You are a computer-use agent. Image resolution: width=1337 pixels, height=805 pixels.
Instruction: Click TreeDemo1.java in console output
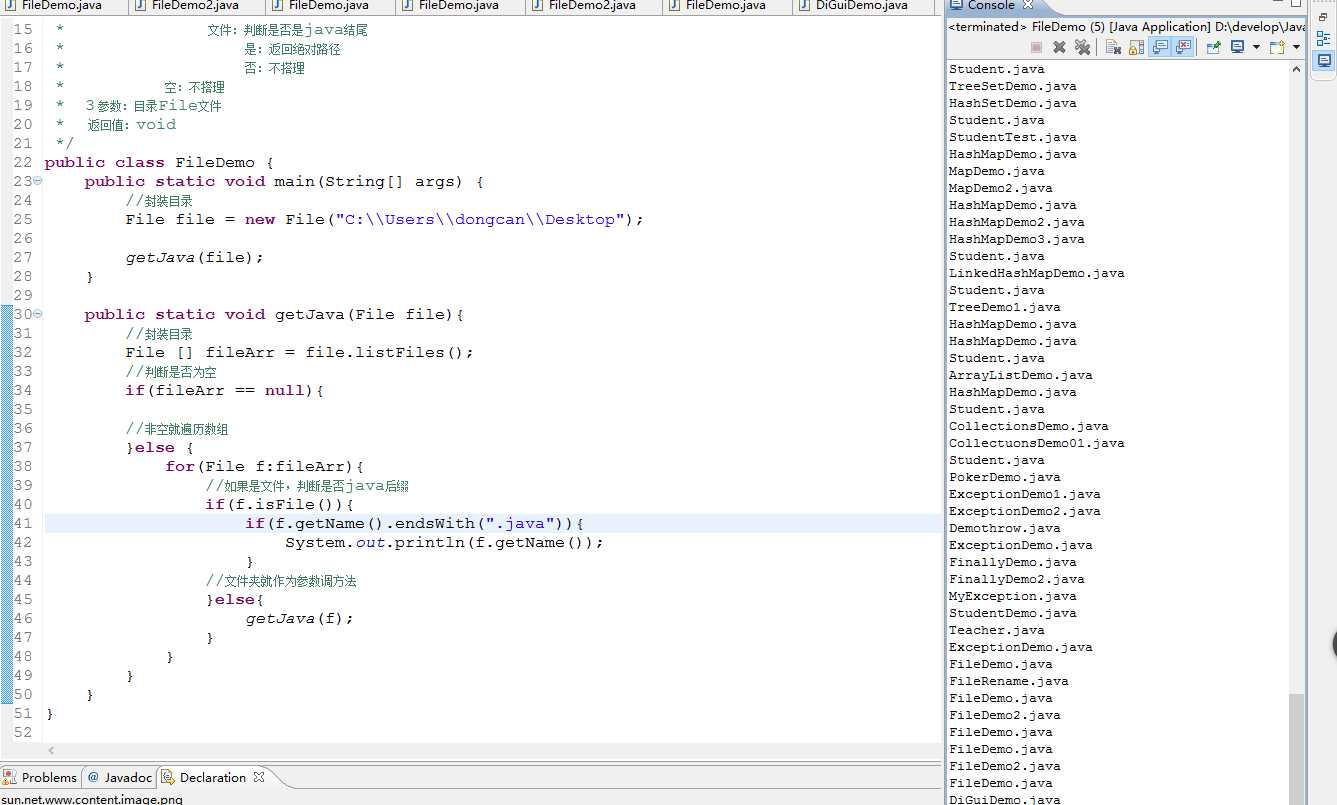tap(1004, 307)
